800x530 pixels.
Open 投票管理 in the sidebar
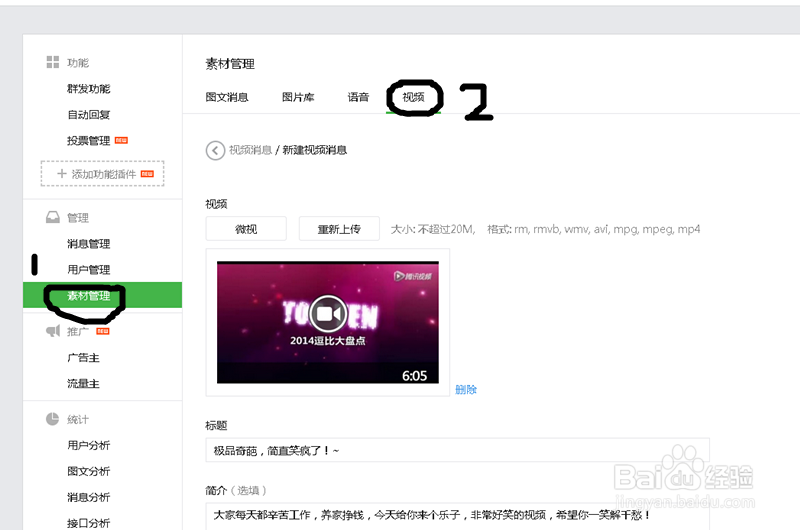(89, 140)
